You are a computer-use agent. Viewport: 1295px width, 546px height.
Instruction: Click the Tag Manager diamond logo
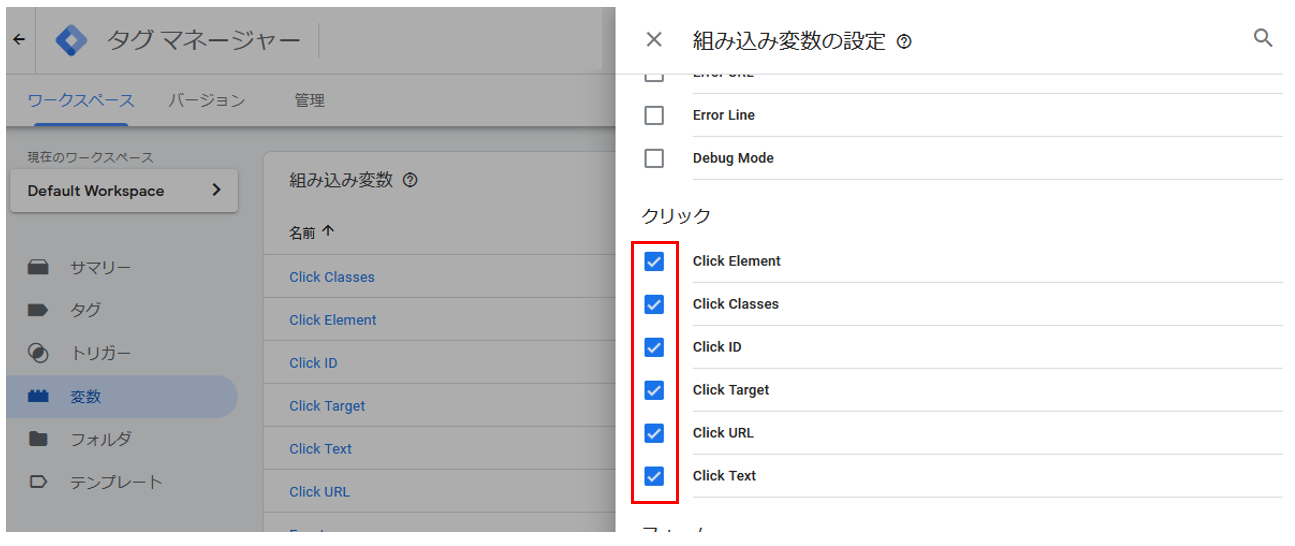tap(71, 41)
